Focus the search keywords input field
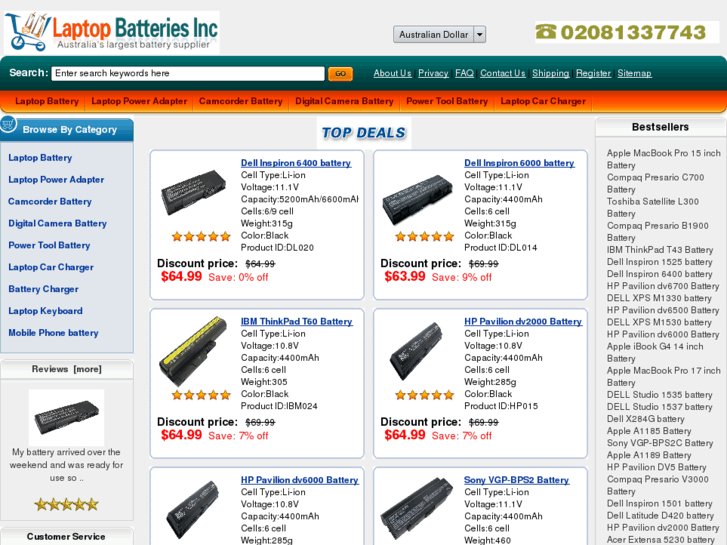The image size is (727, 545). (x=188, y=73)
